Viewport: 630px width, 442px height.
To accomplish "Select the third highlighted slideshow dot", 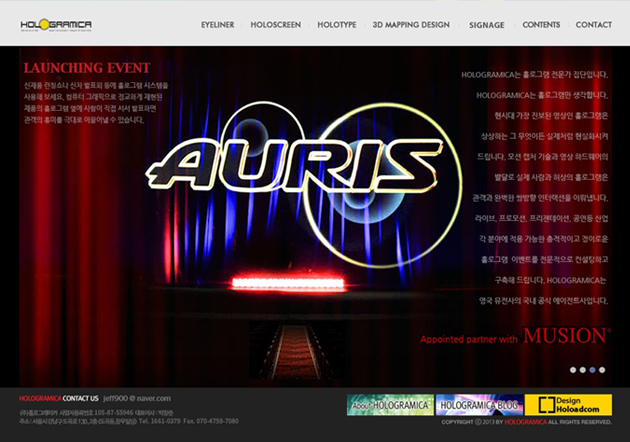I will pyautogui.click(x=592, y=370).
